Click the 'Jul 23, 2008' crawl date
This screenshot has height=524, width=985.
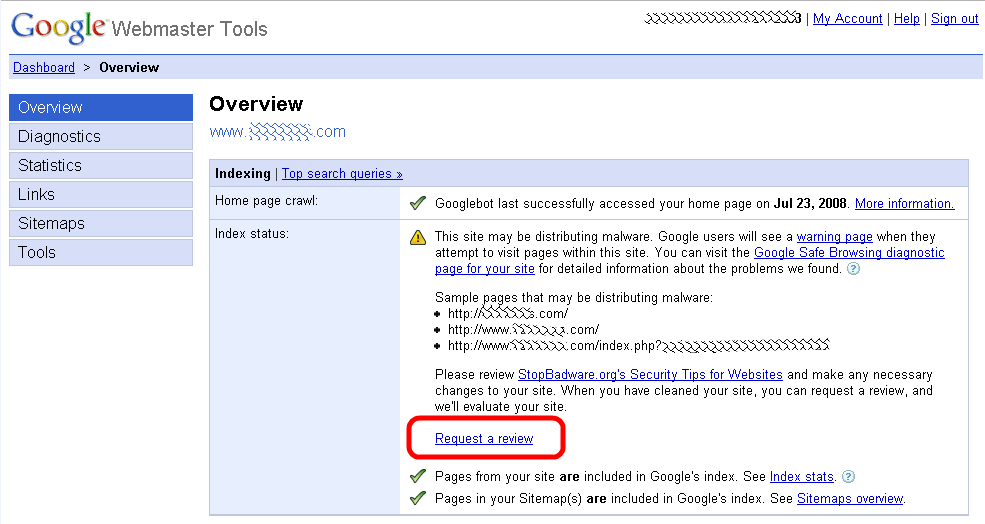click(x=810, y=203)
